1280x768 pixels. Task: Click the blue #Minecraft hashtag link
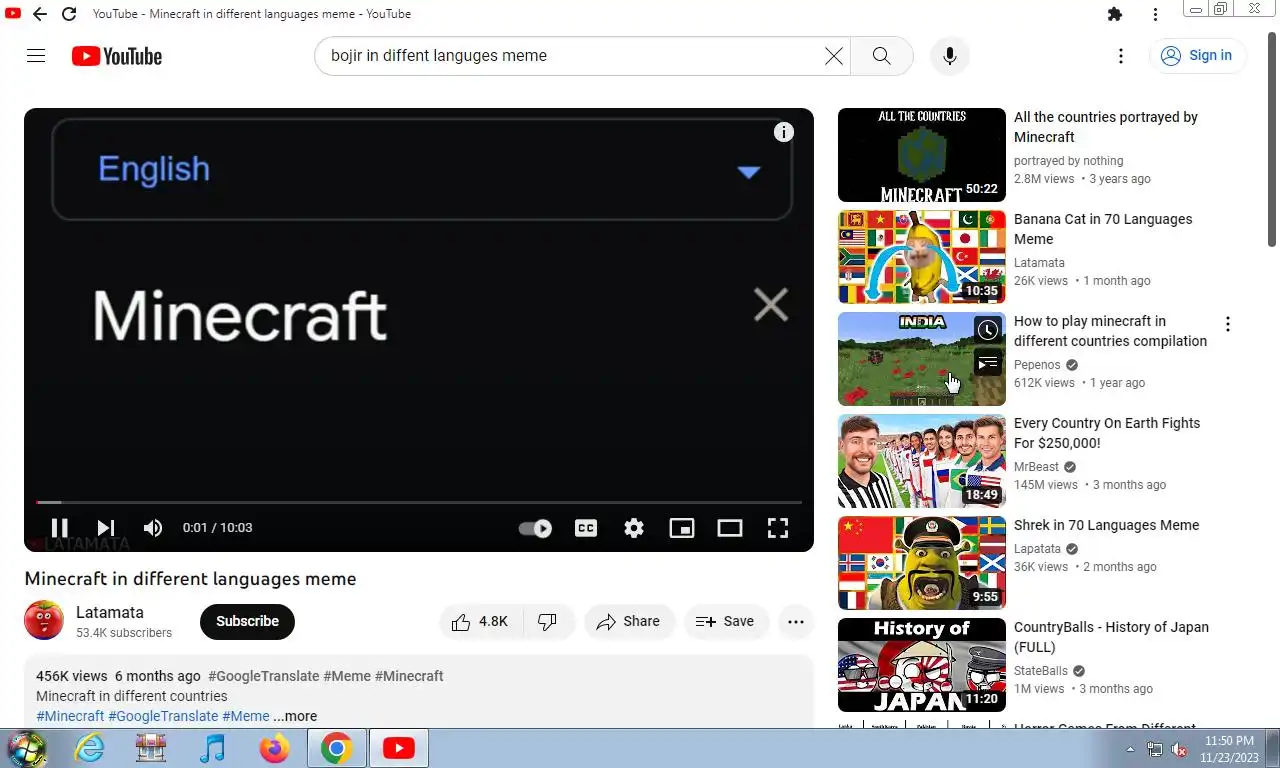[70, 716]
